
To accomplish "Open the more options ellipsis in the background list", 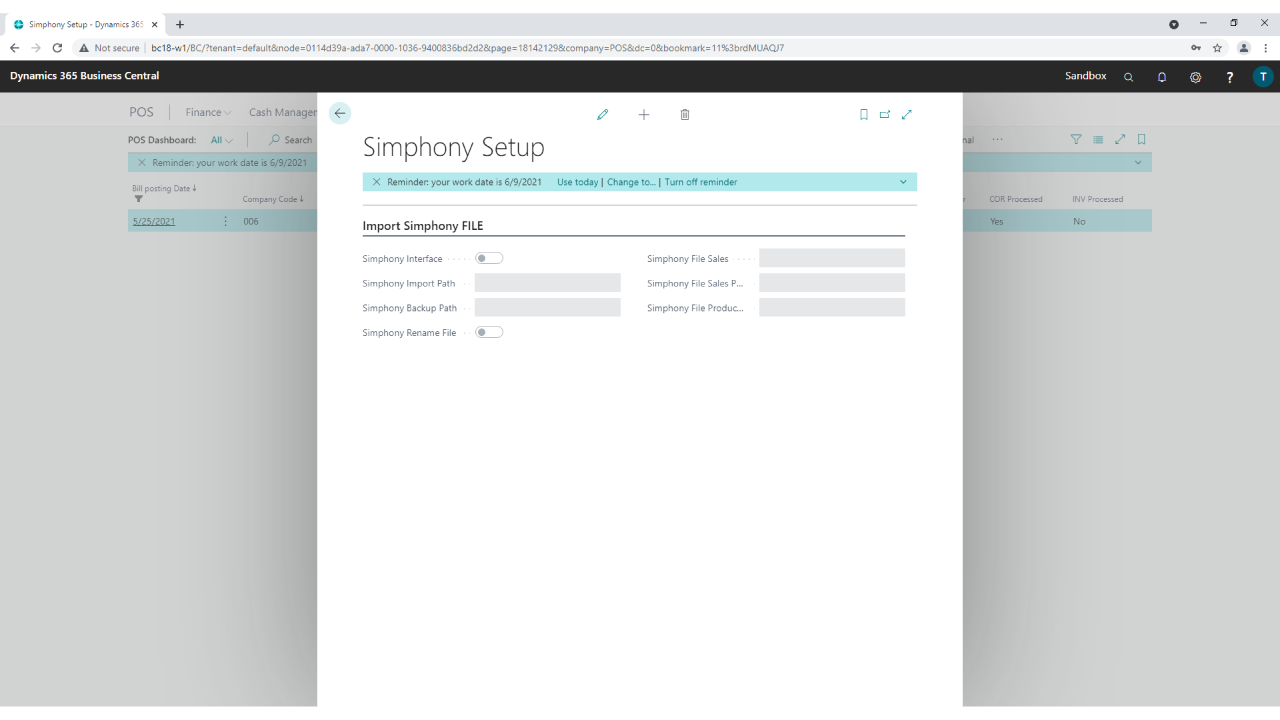I will click(x=997, y=140).
